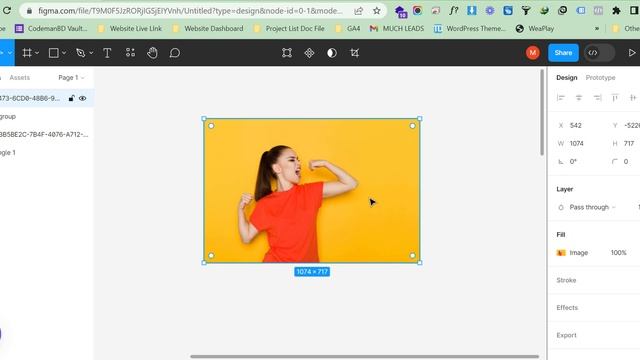Click the M user avatar
This screenshot has width=640, height=360.
coord(533,53)
